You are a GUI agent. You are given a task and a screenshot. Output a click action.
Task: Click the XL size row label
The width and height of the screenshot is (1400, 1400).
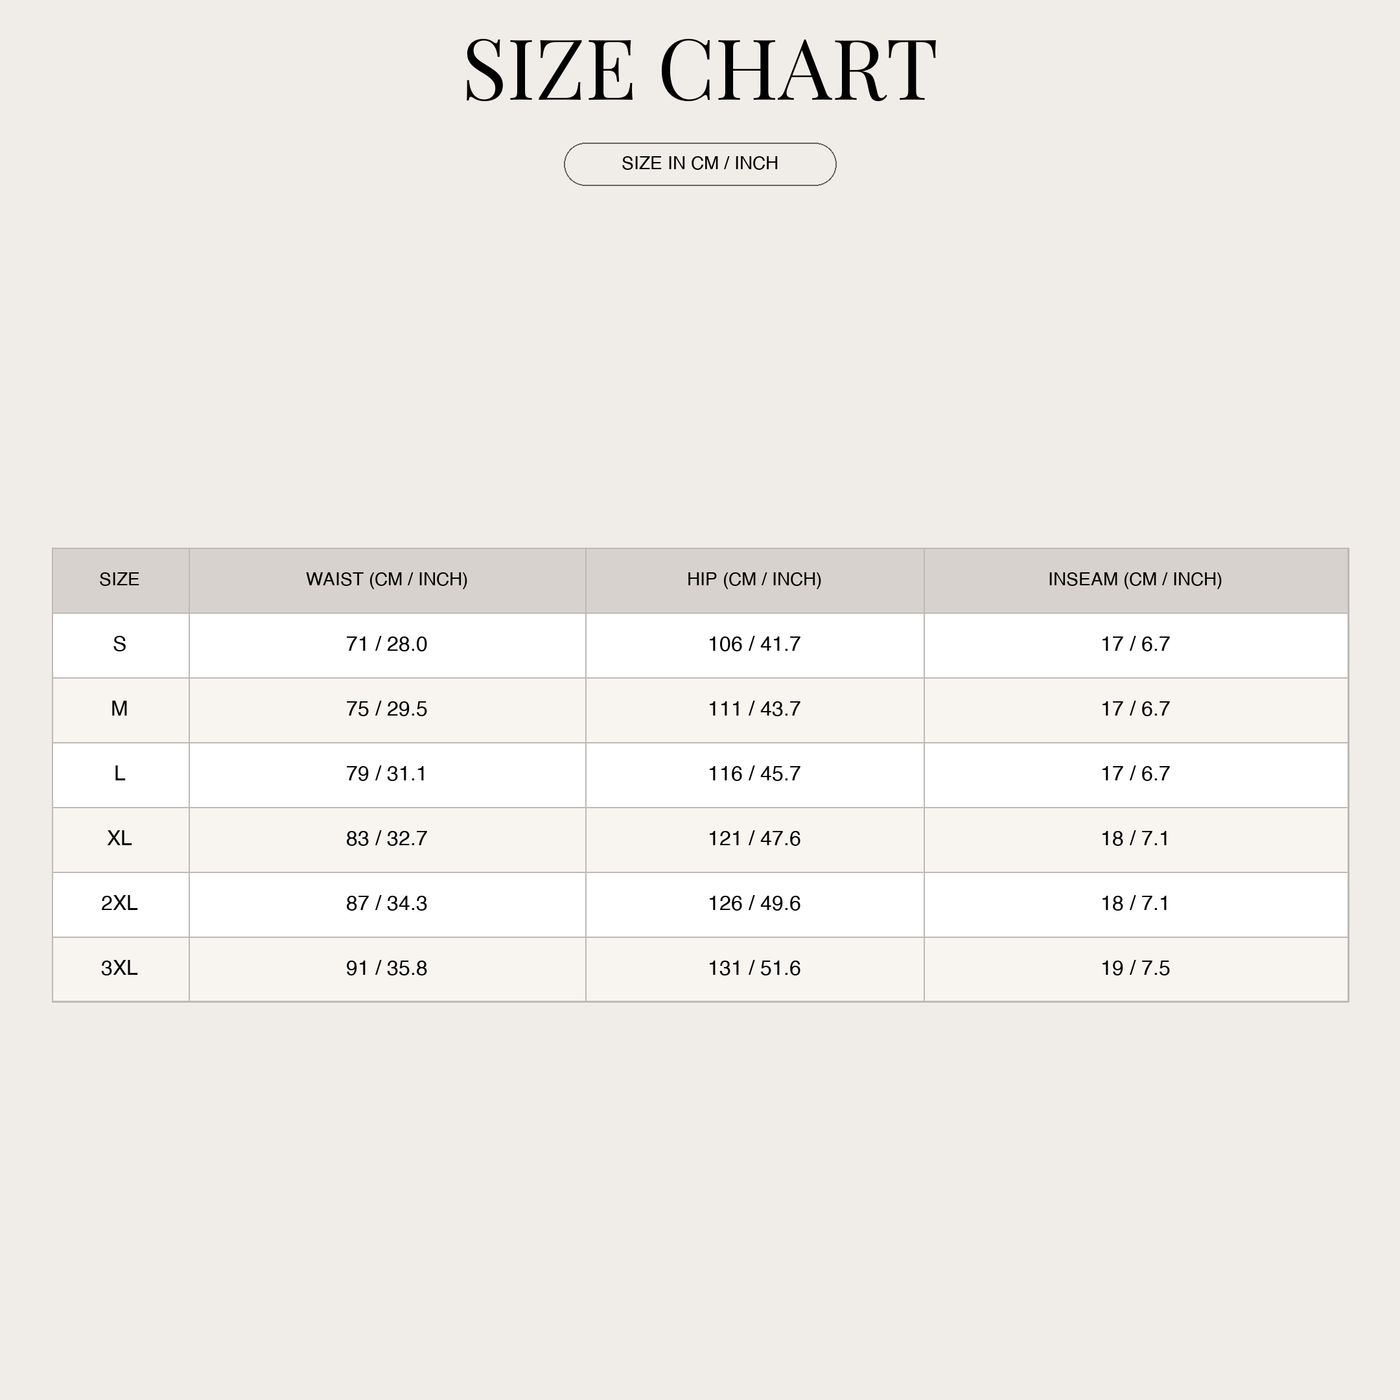119,839
